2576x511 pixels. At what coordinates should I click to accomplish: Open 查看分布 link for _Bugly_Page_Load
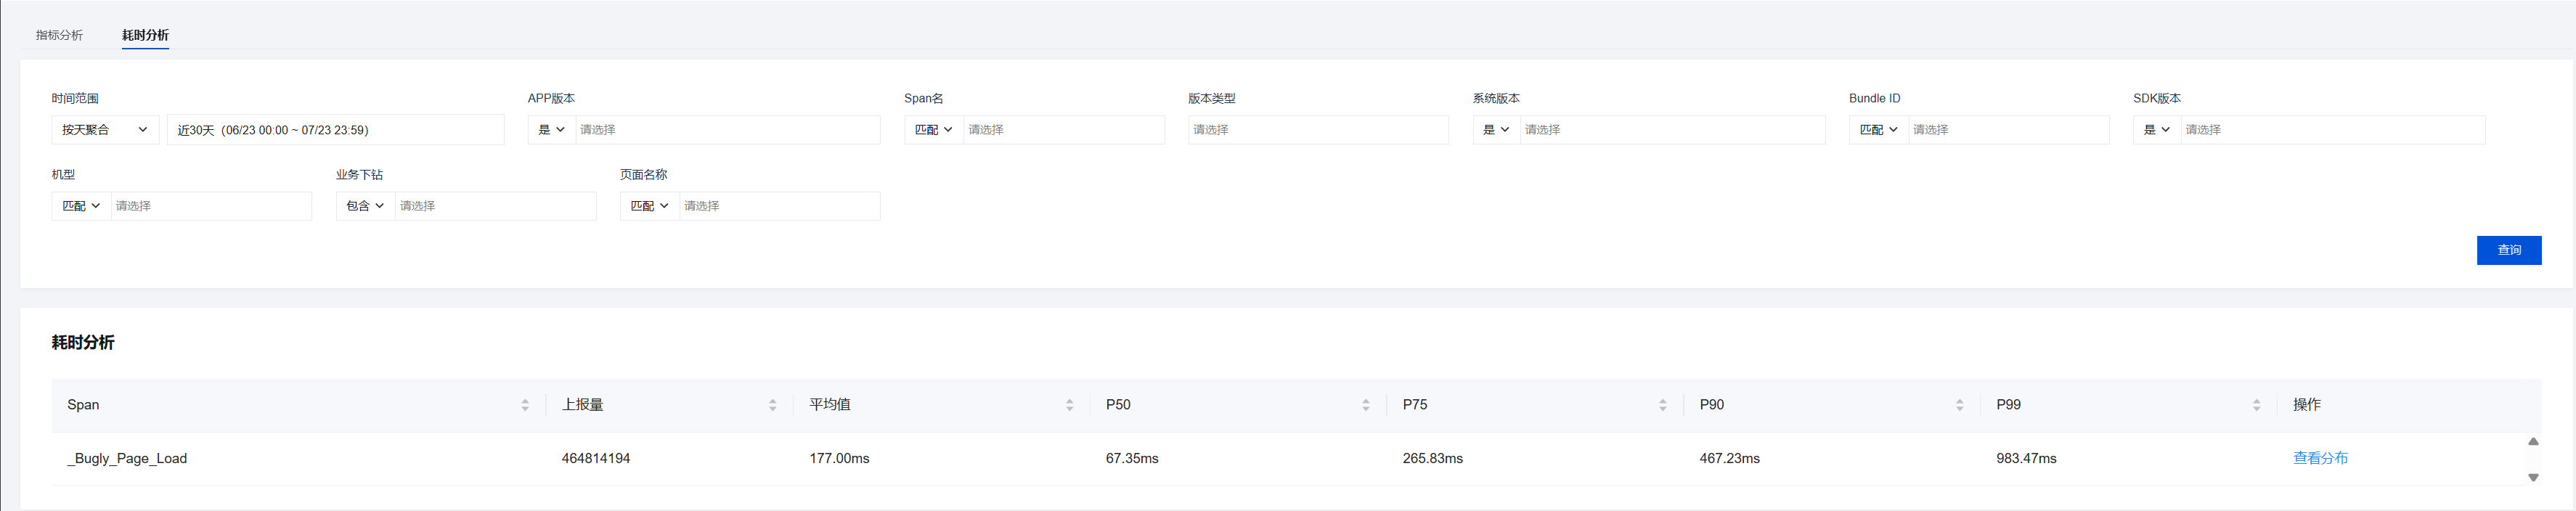point(2320,458)
